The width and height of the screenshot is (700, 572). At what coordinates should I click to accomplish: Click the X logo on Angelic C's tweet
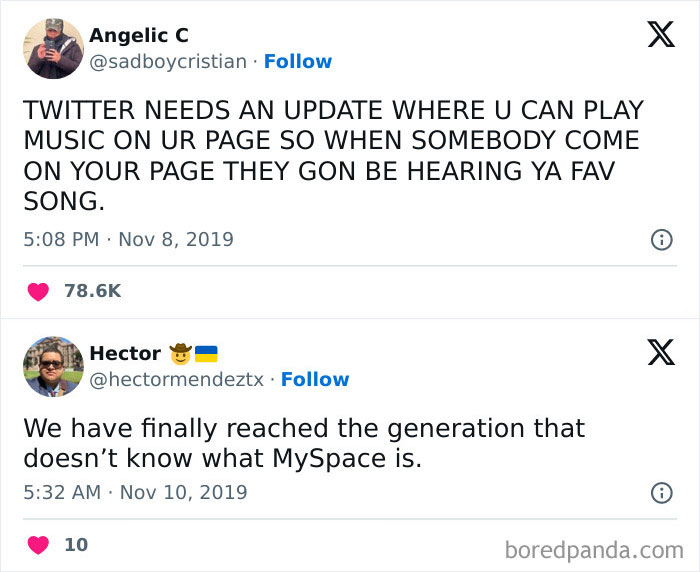point(661,34)
